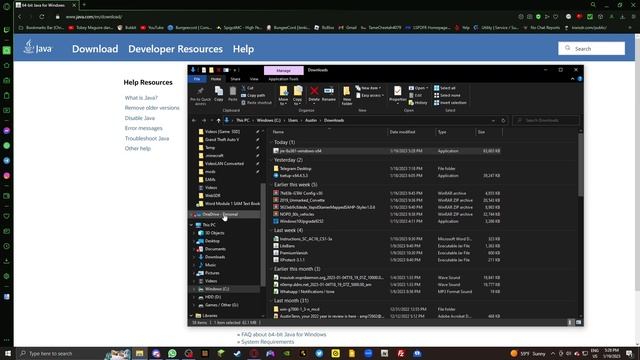The image size is (640, 360).
Task: Click the Java logo on the website
Action: (38, 47)
